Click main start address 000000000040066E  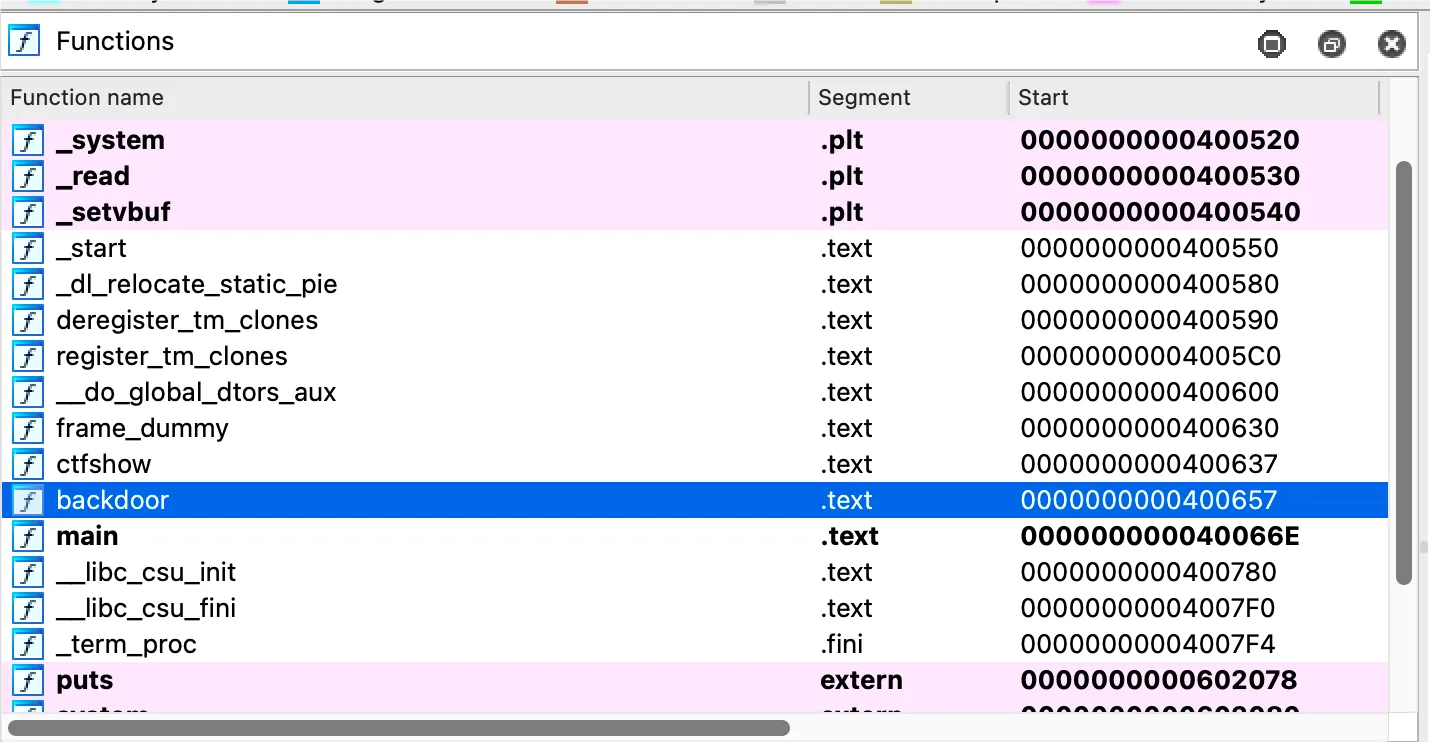1160,537
